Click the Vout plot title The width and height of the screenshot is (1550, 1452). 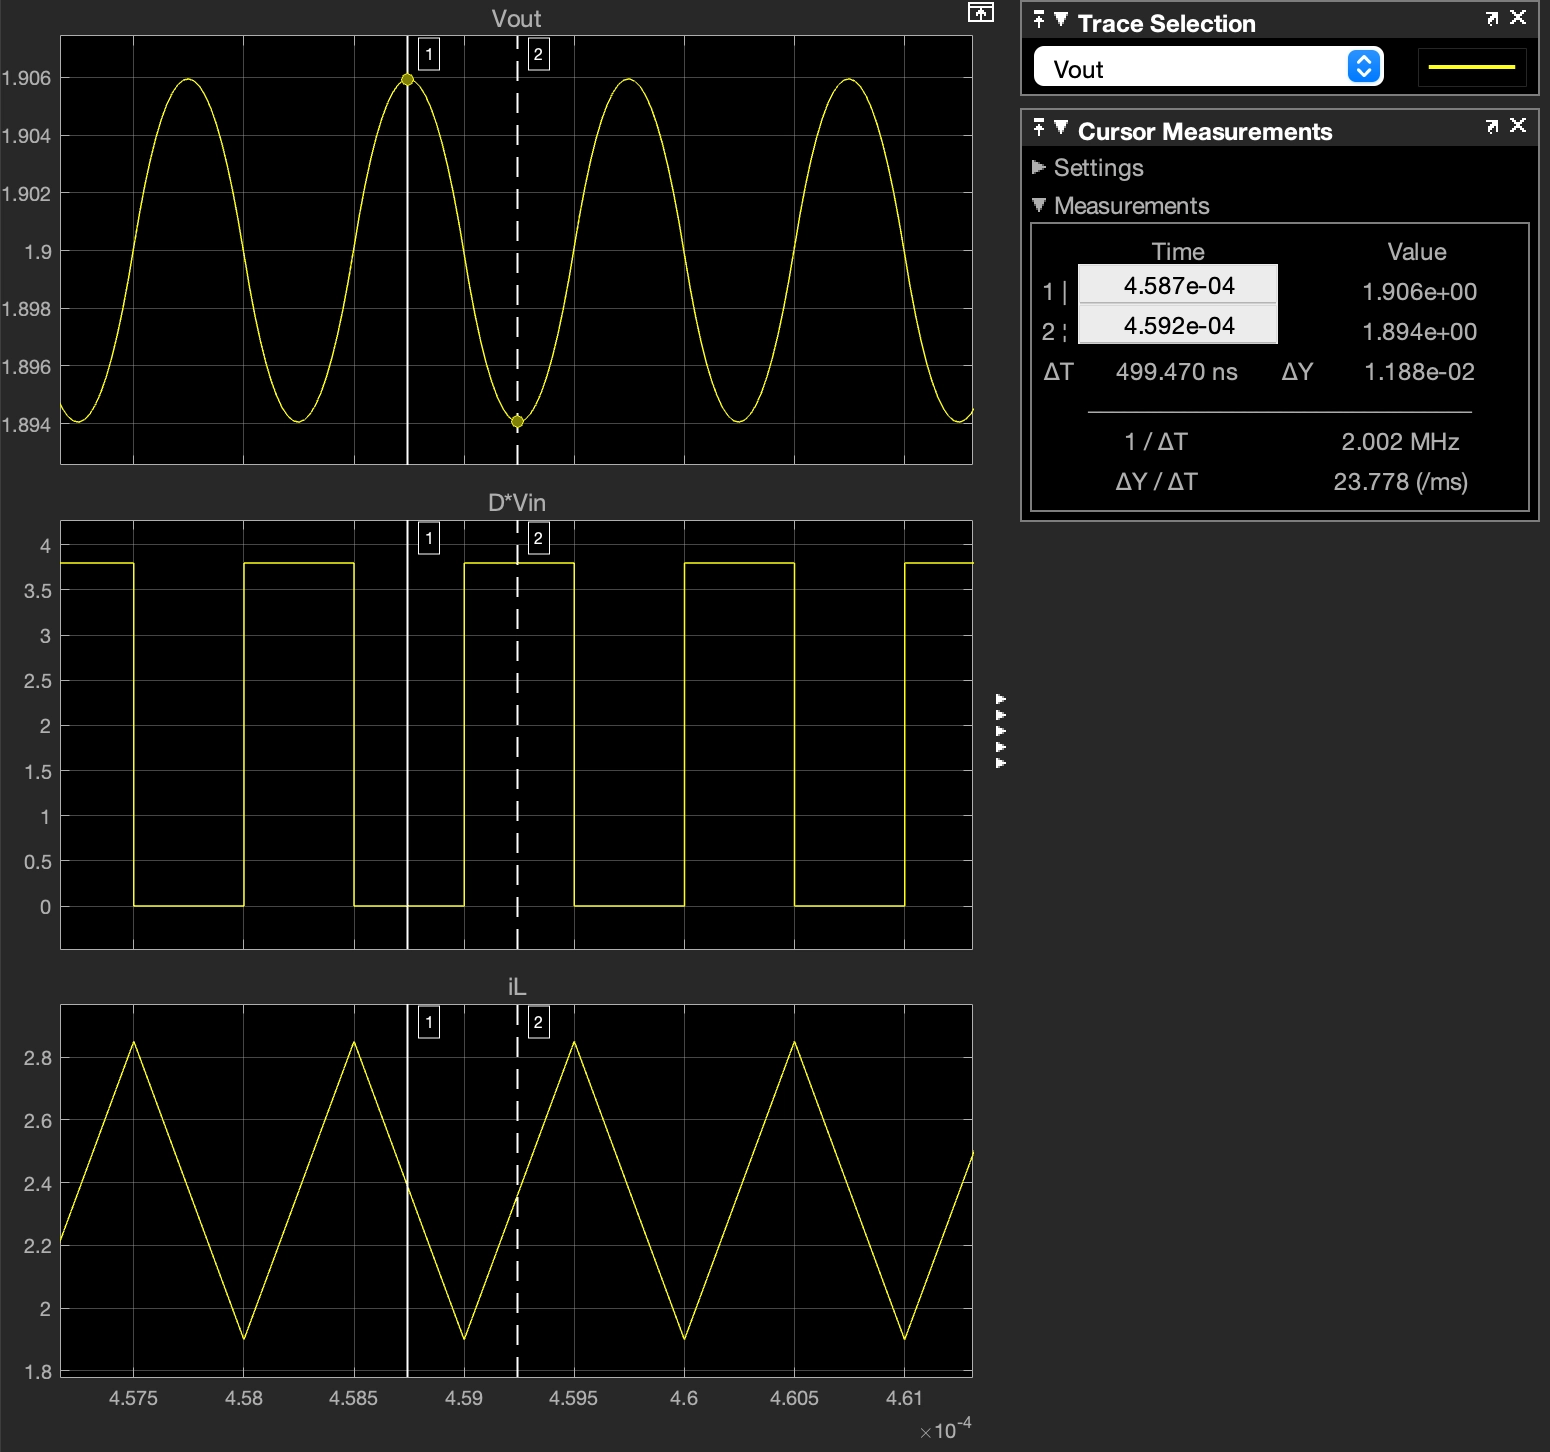tap(516, 18)
